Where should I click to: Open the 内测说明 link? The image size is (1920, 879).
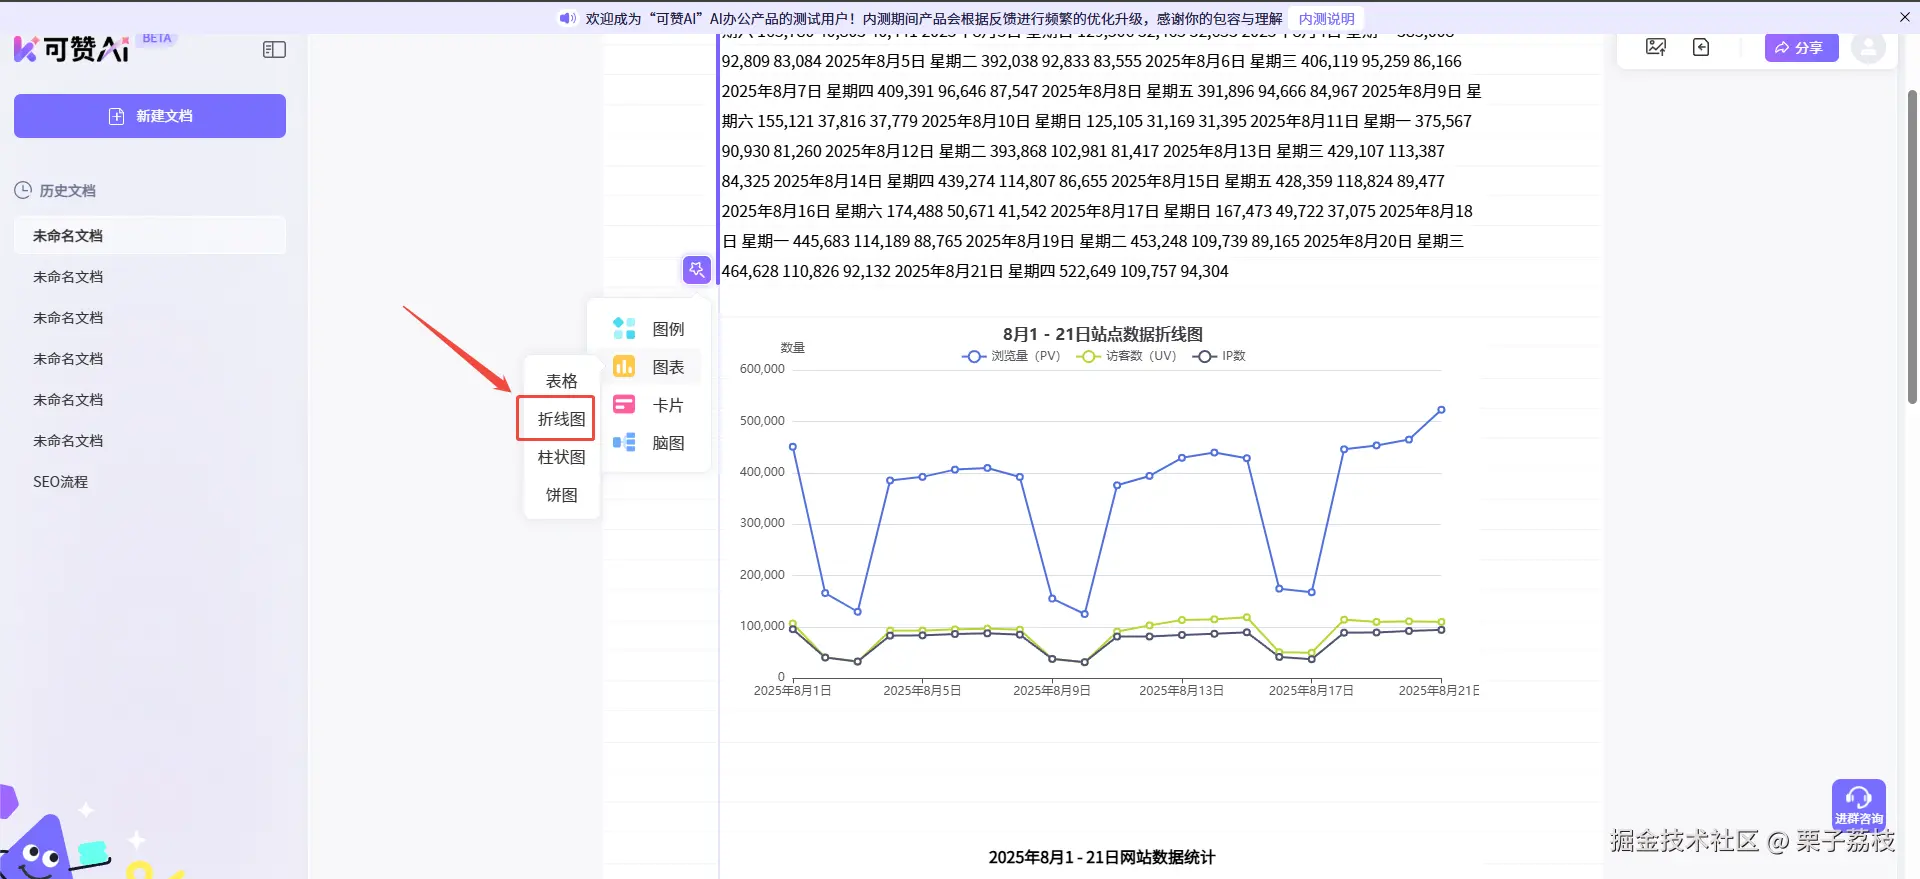click(x=1326, y=18)
